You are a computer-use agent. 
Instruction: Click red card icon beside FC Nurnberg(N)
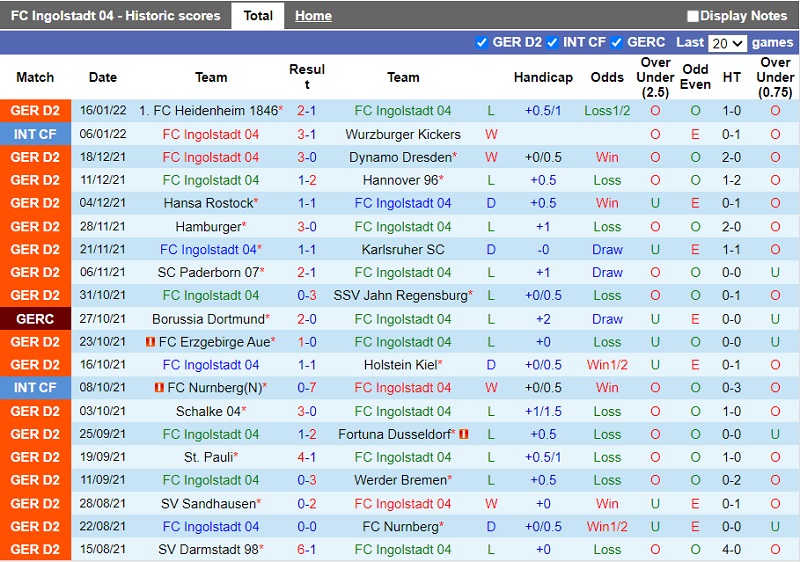pyautogui.click(x=159, y=388)
